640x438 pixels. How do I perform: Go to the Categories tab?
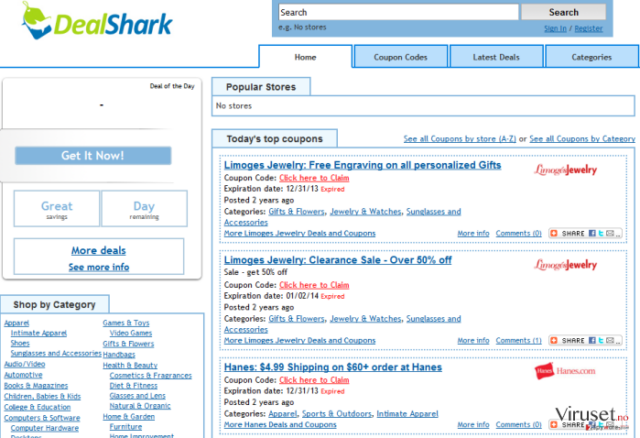[x=591, y=57]
